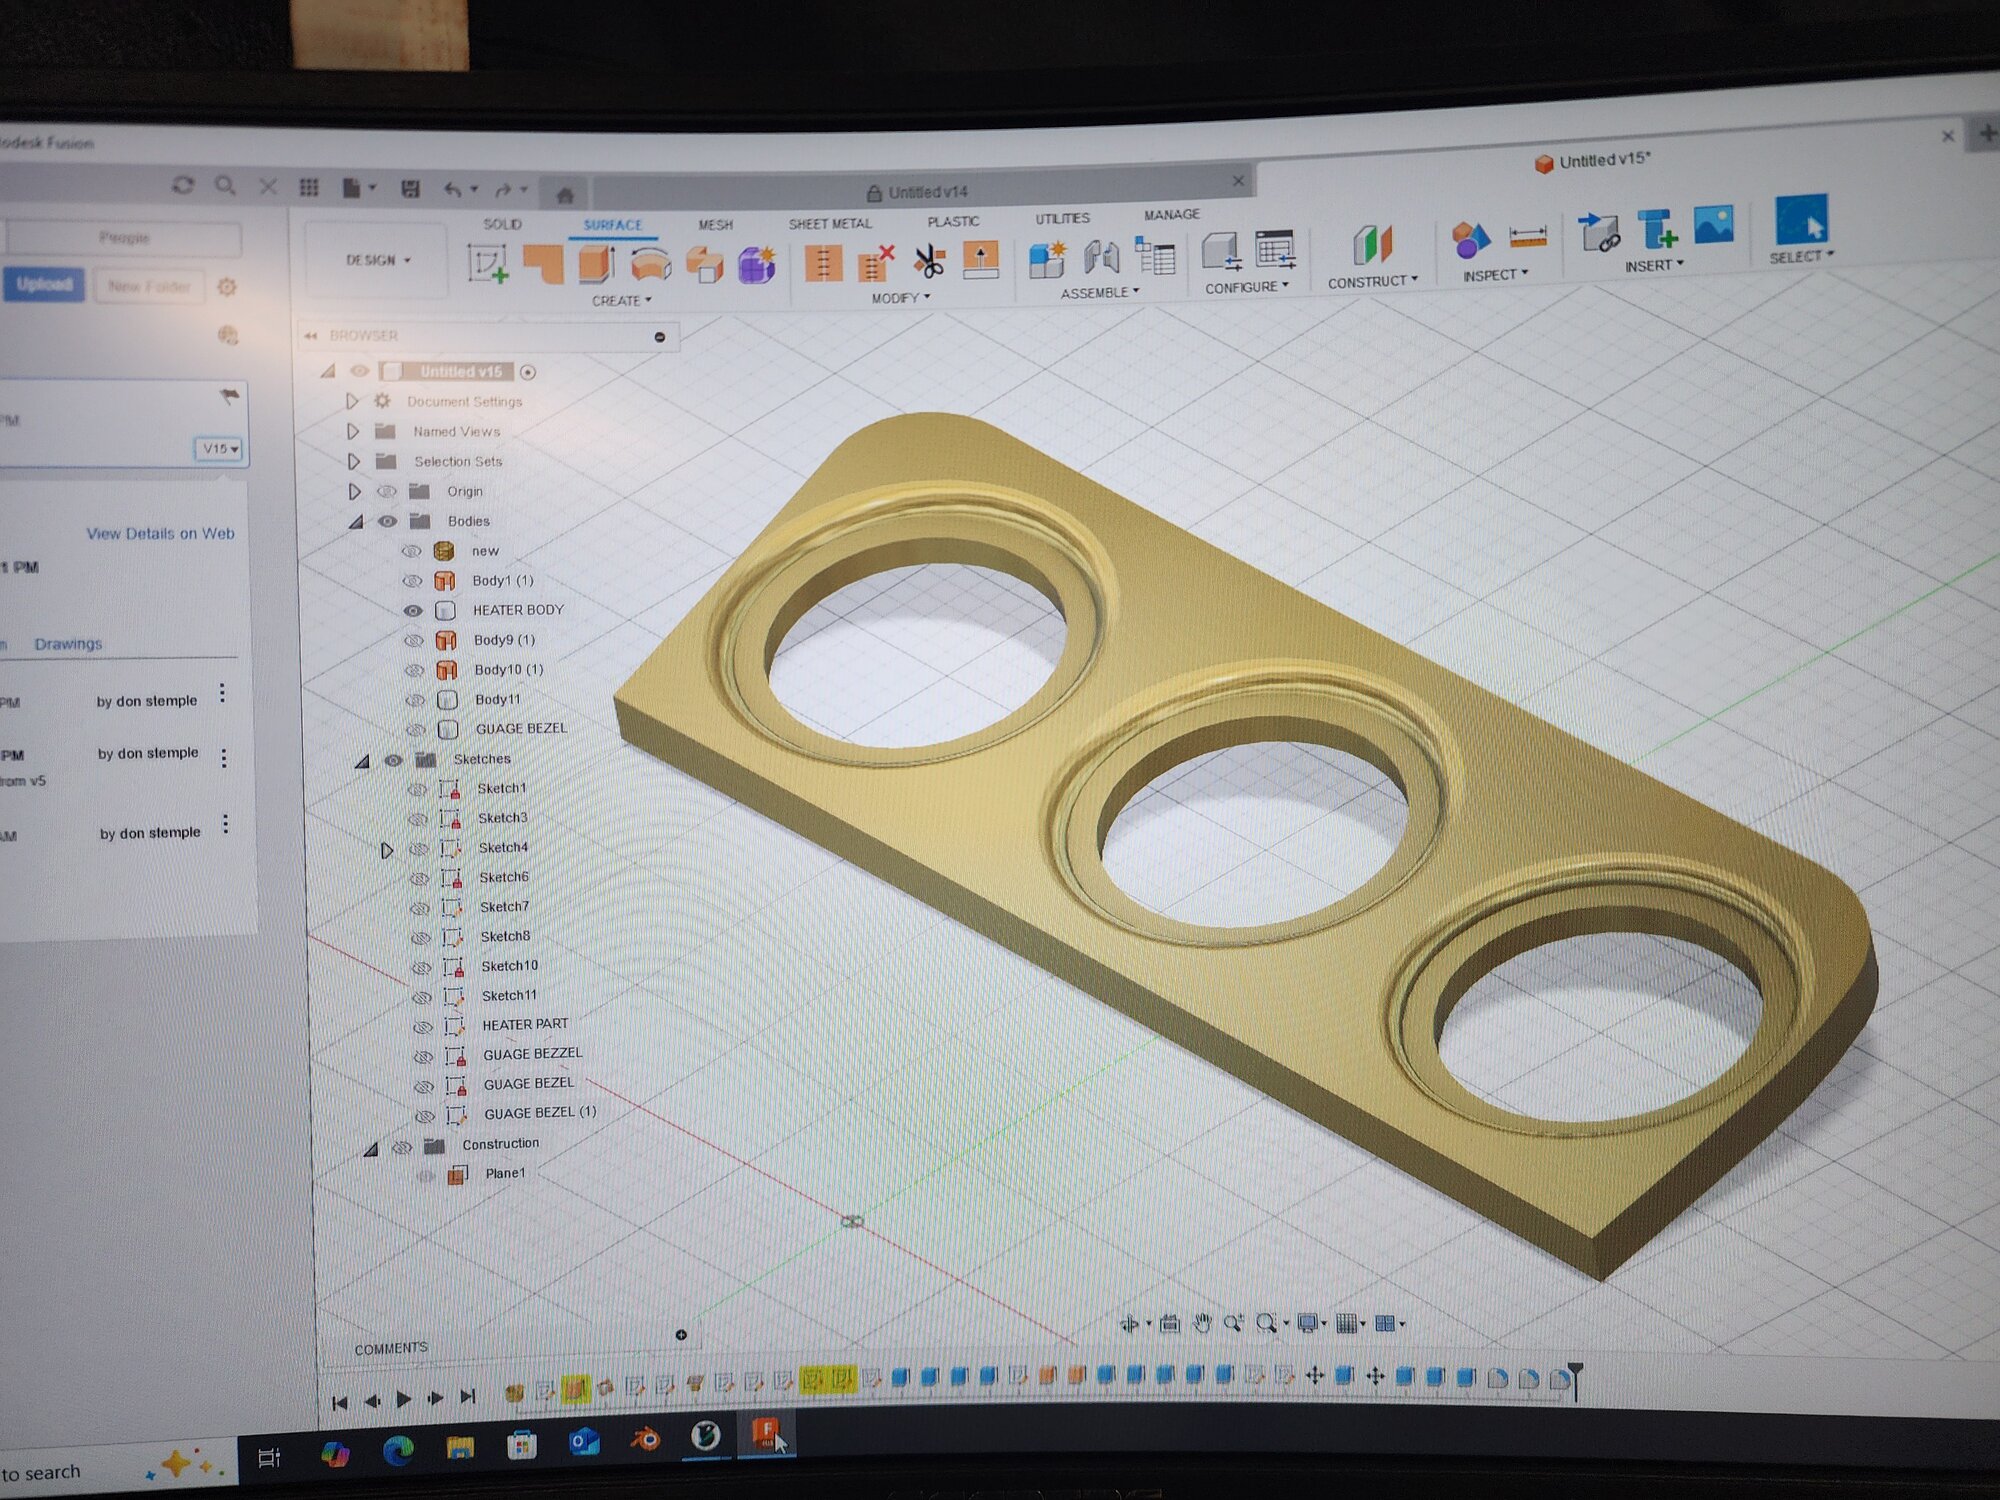Image resolution: width=2000 pixels, height=1500 pixels.
Task: Select the Unstitch tool with red X
Action: tap(876, 262)
